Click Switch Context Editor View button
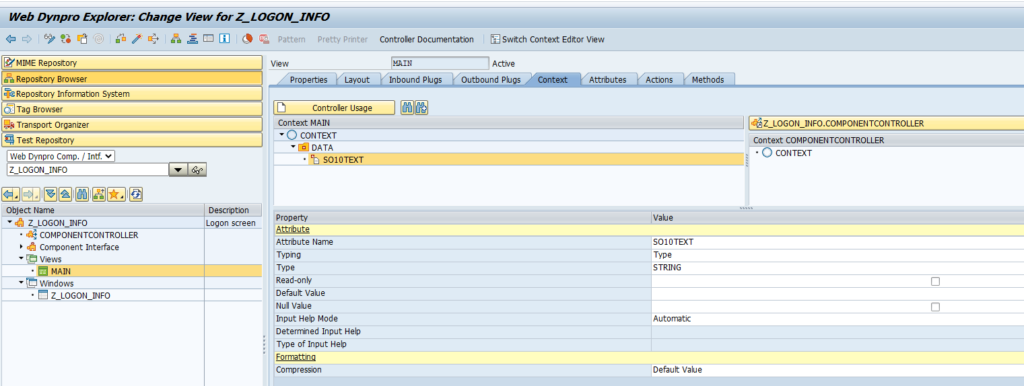The width and height of the screenshot is (1024, 386). click(547, 39)
